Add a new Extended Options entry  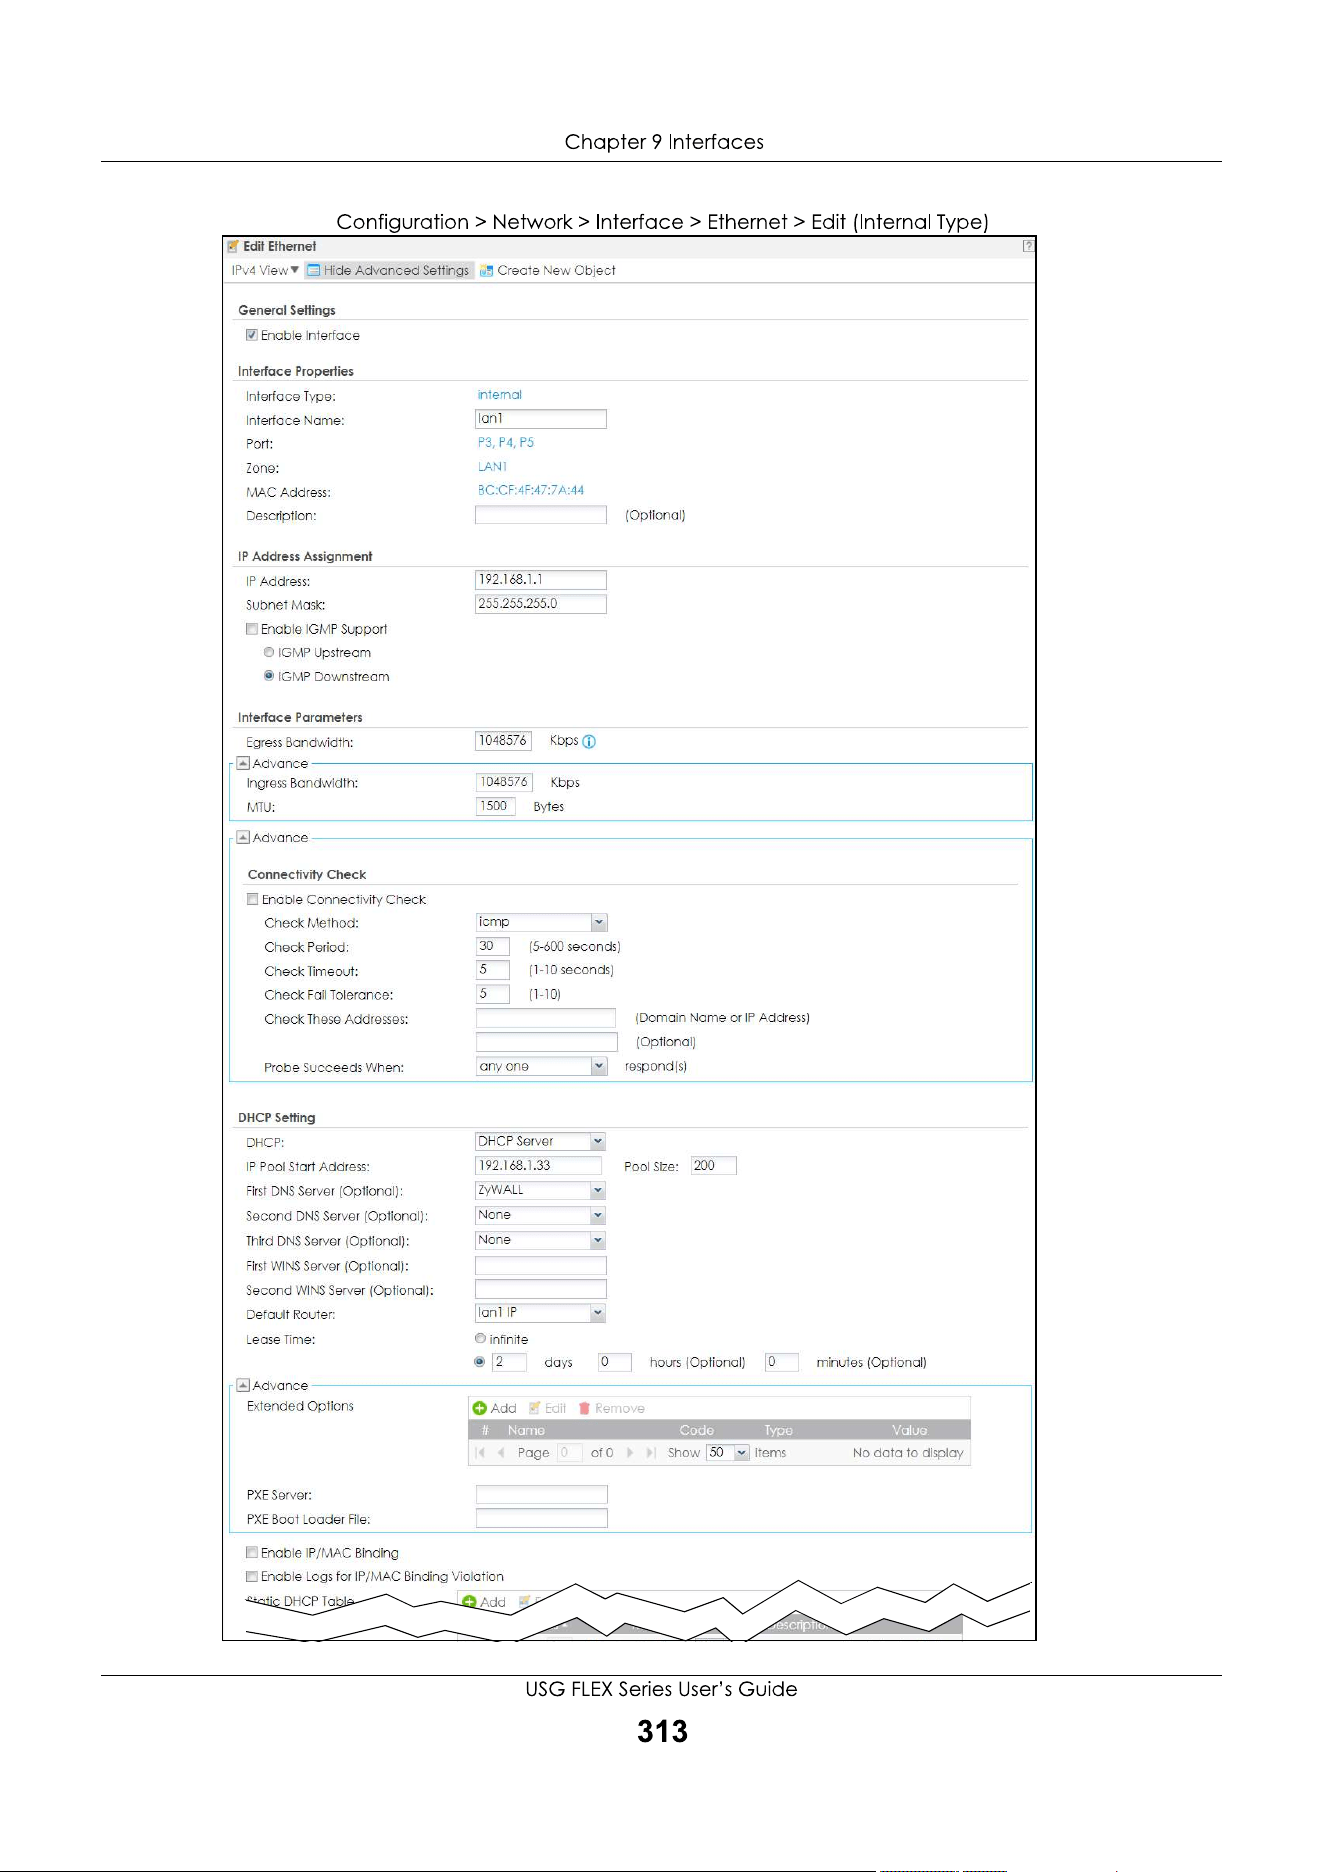point(495,1408)
